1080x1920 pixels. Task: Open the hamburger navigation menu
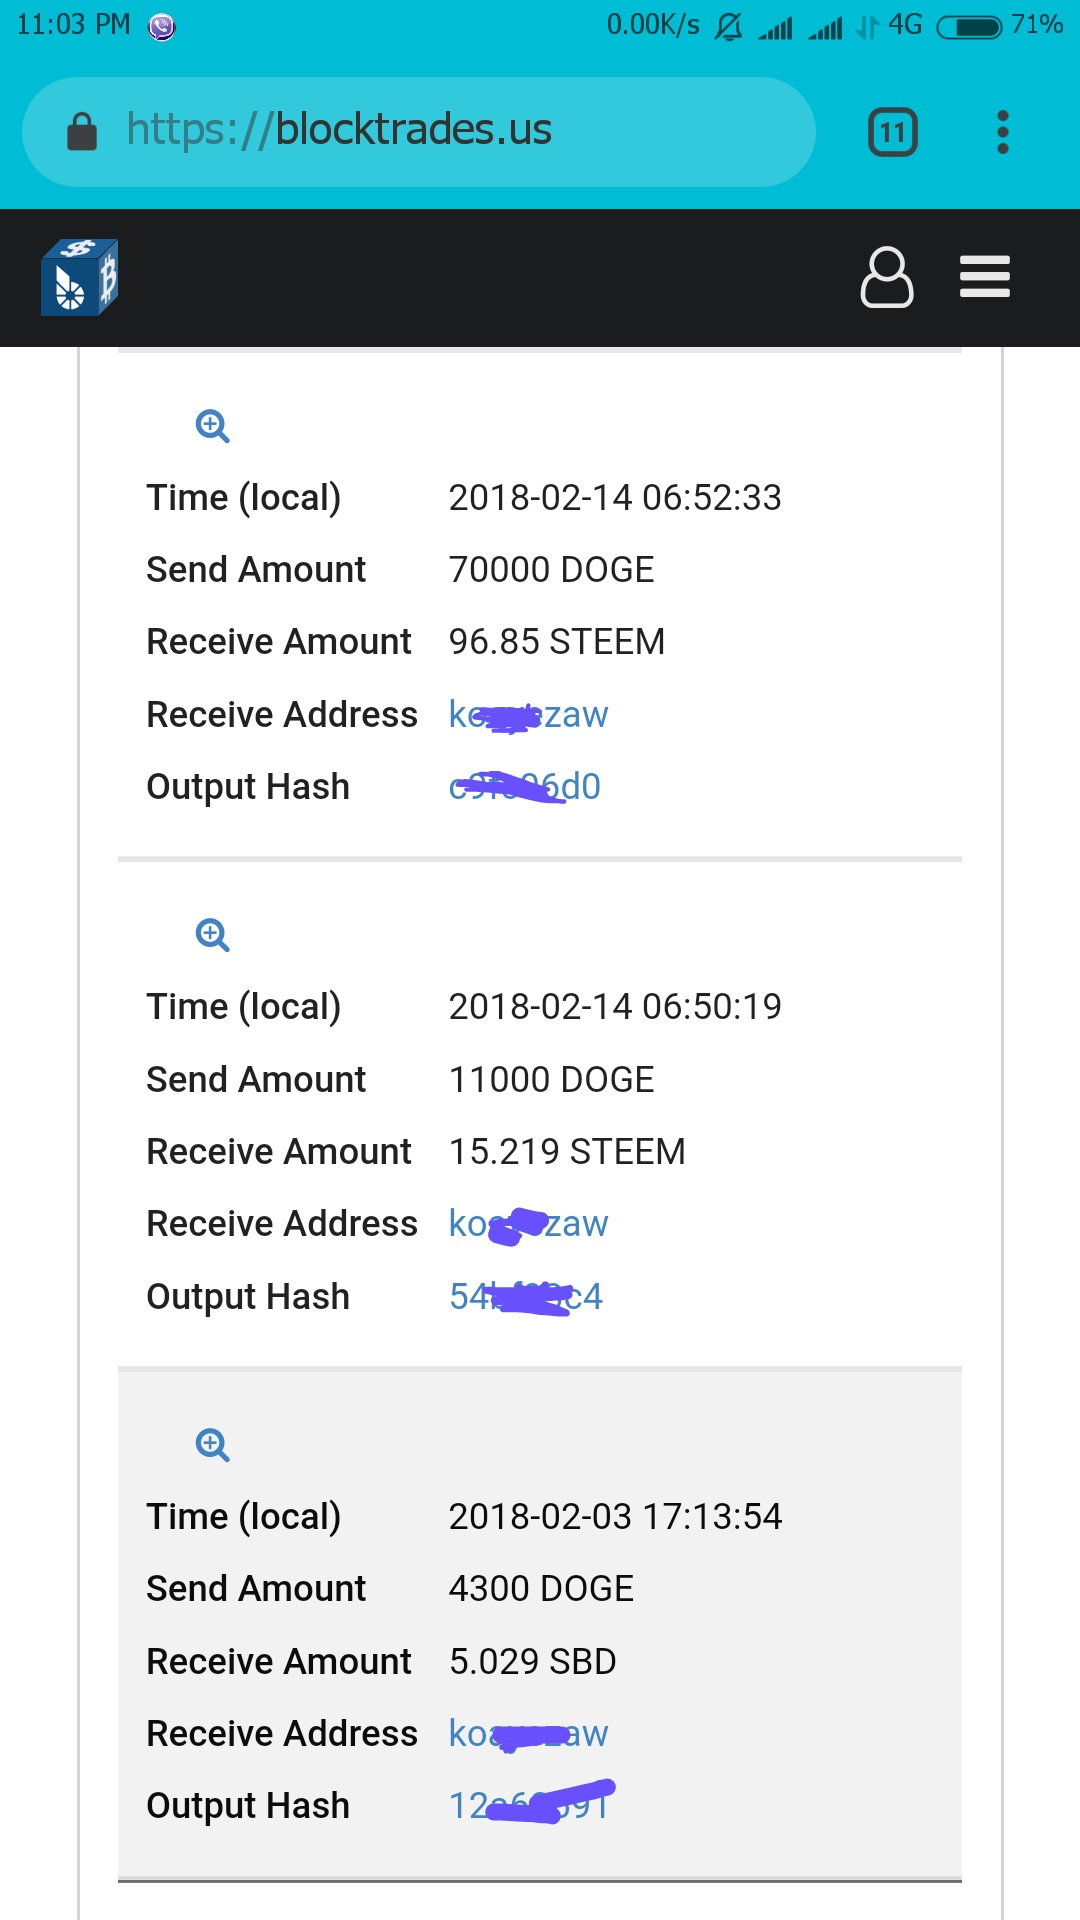tap(985, 277)
